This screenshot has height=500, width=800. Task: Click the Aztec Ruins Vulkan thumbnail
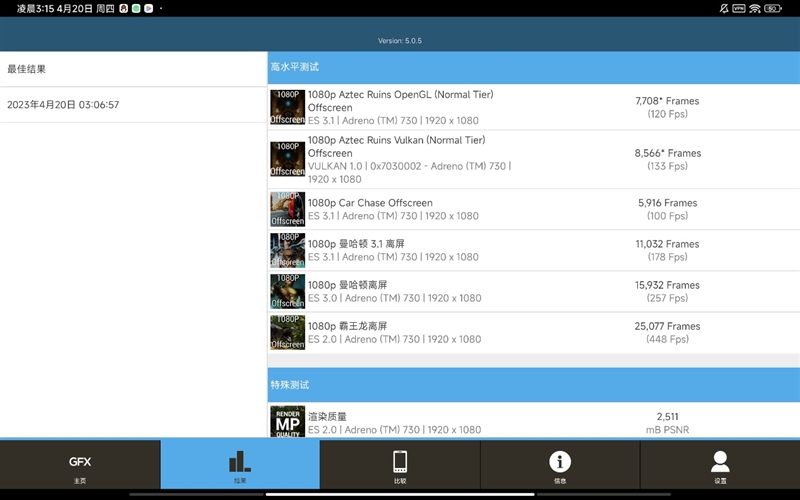[287, 159]
